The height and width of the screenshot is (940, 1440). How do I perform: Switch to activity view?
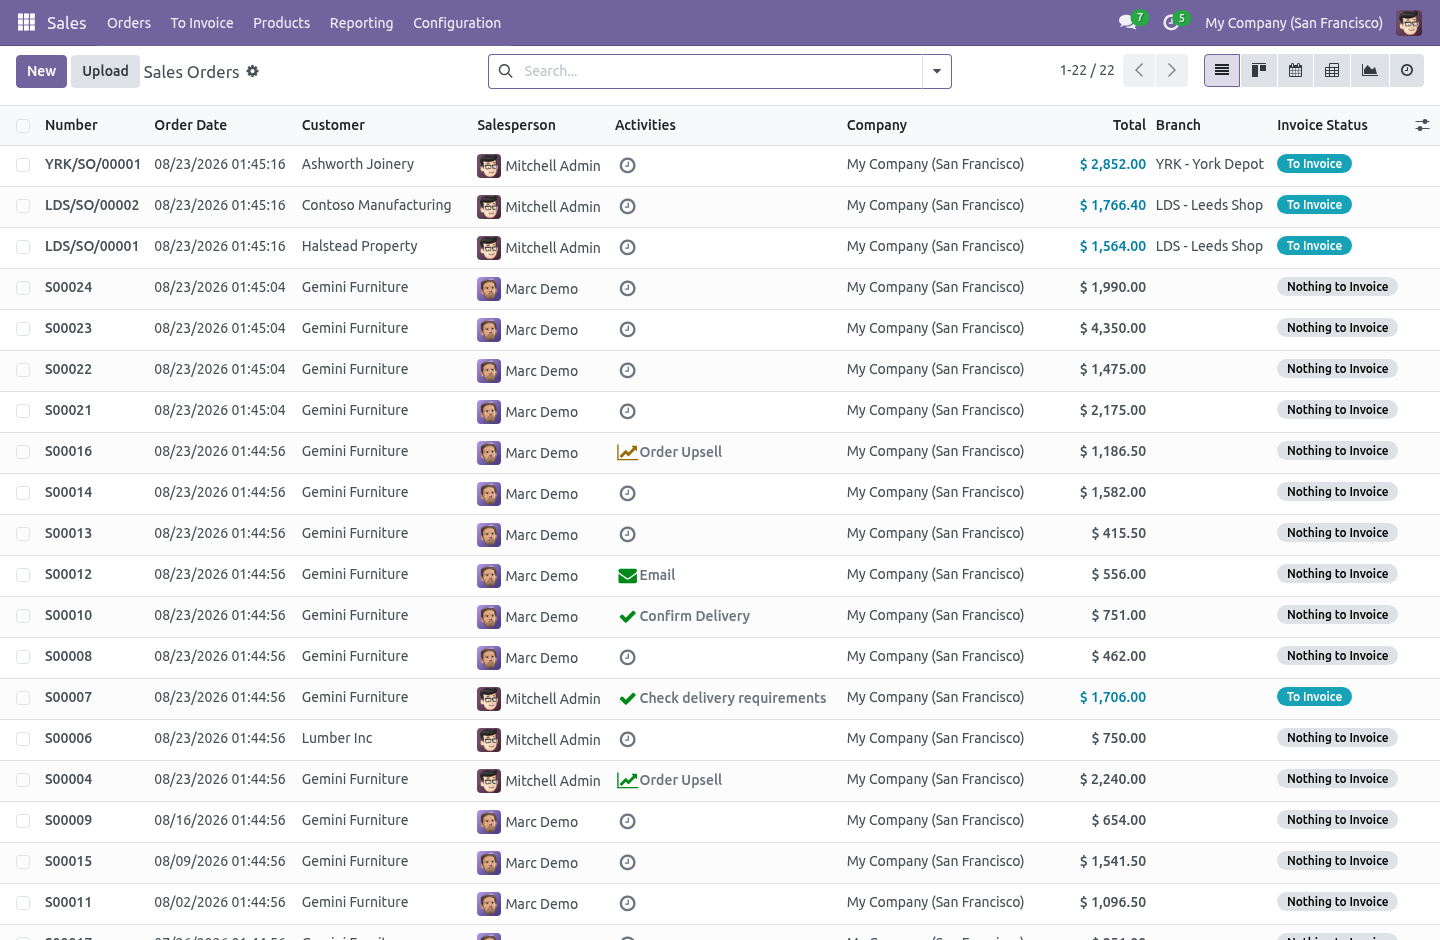click(x=1407, y=71)
